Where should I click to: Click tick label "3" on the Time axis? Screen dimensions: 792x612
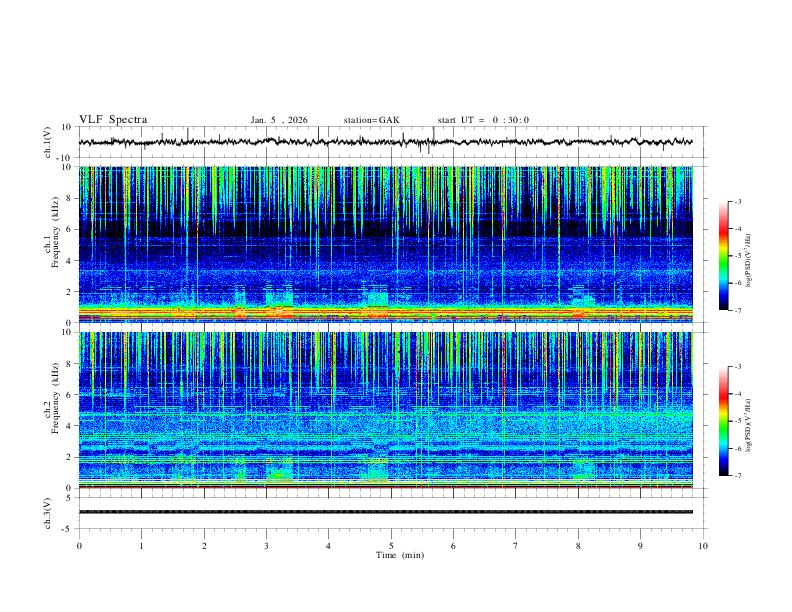266,546
